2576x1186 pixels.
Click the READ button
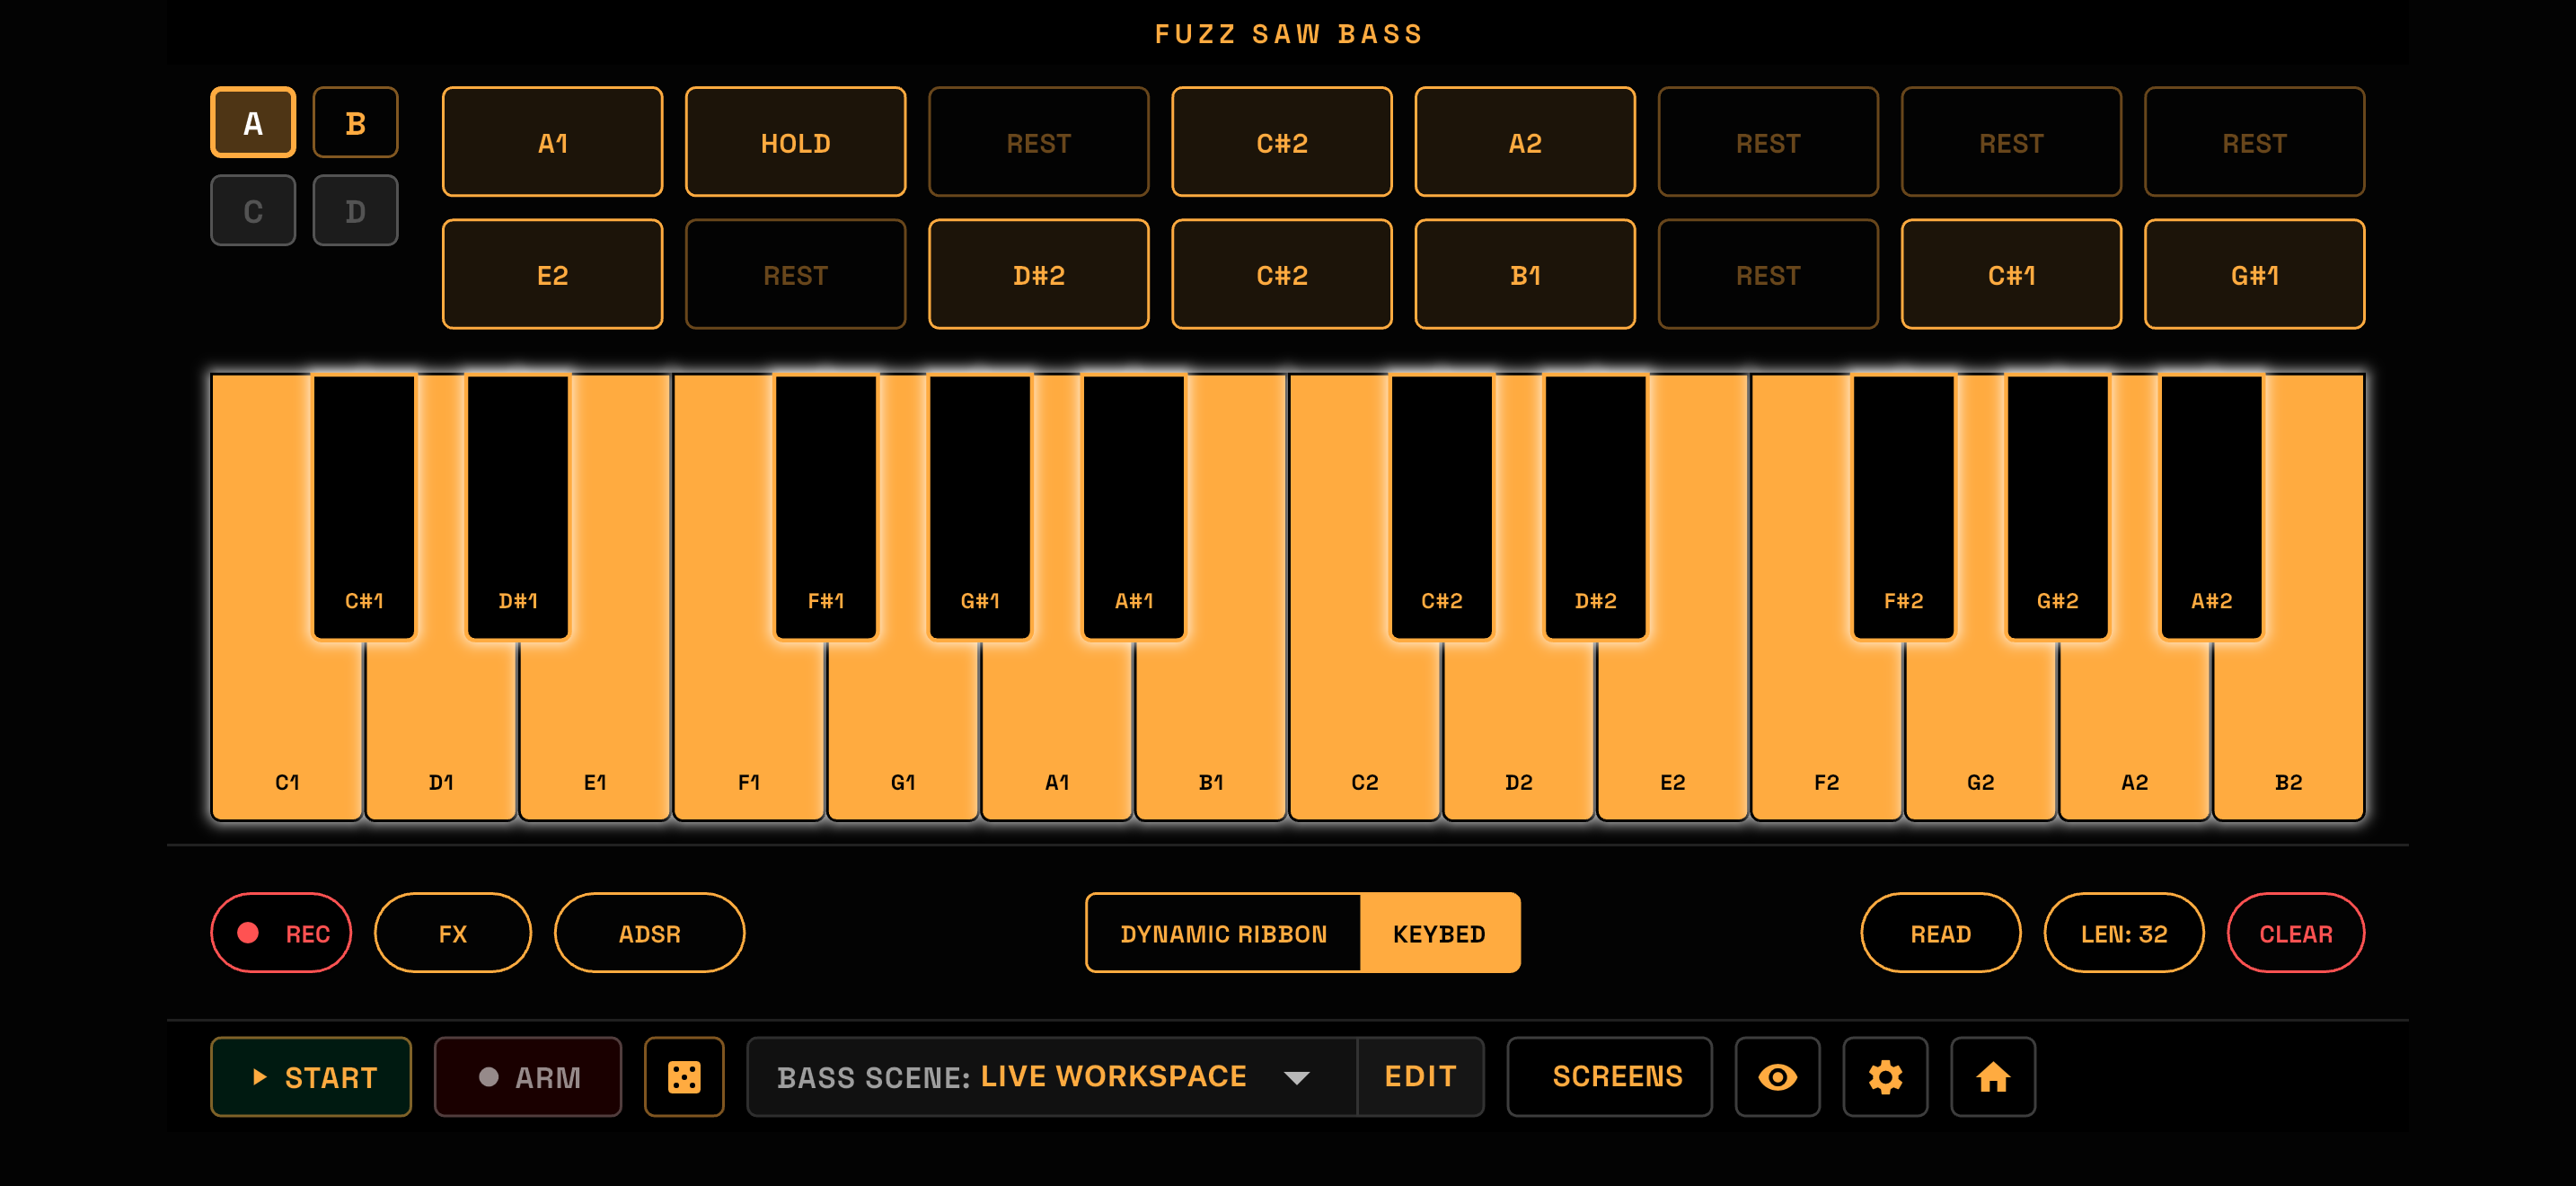[1940, 932]
